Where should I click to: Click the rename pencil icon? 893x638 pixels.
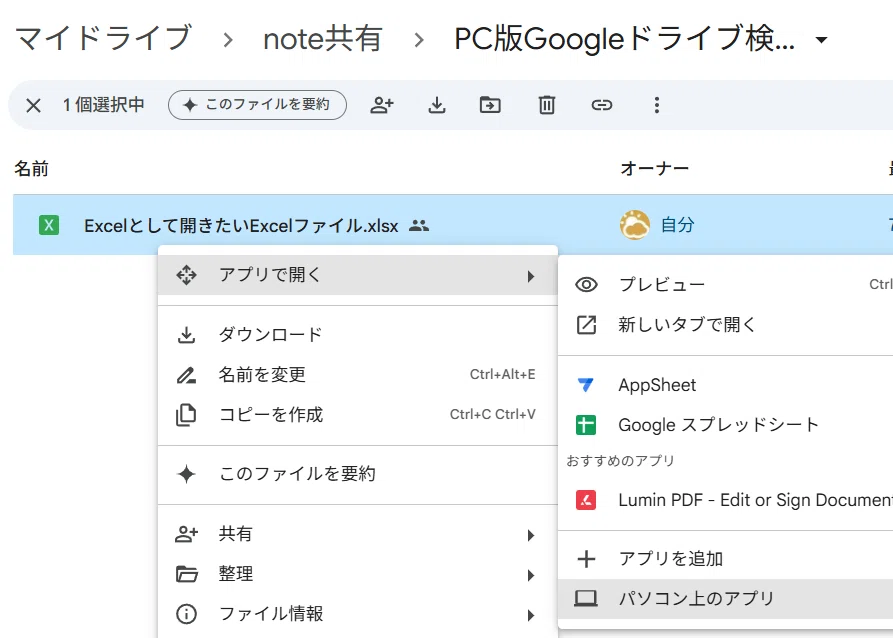pyautogui.click(x=186, y=375)
